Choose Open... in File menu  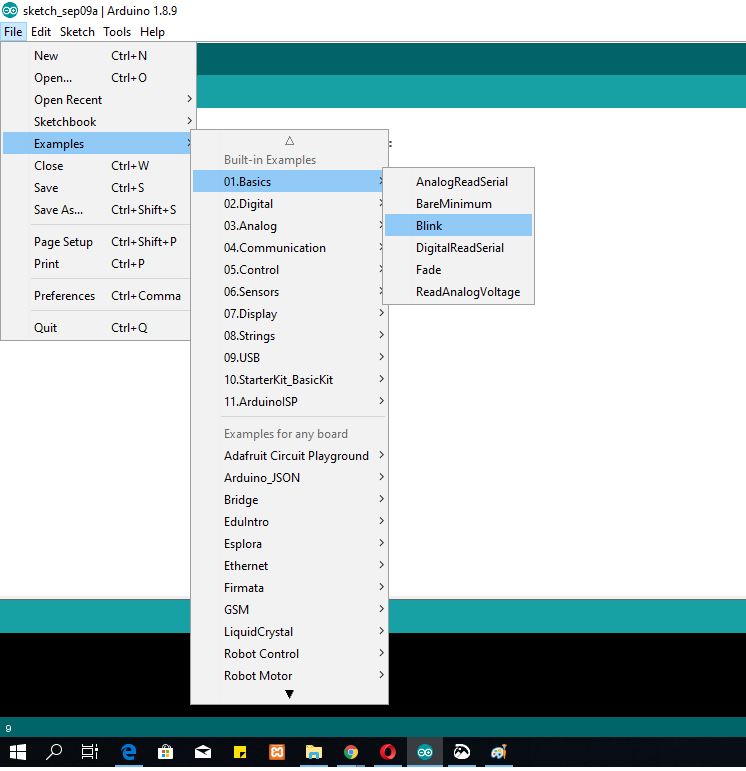pos(96,78)
